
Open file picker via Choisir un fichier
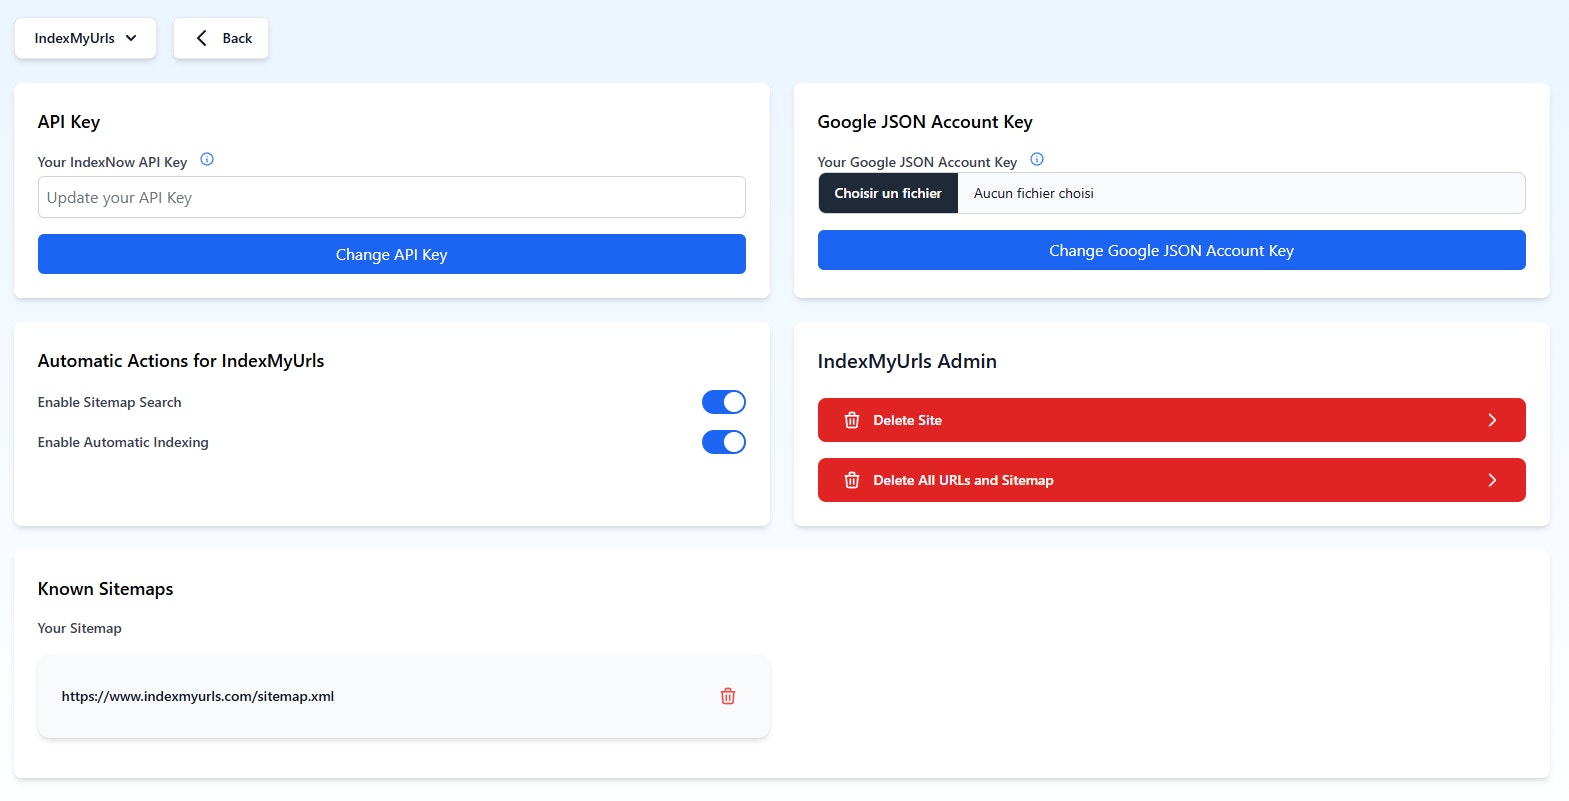point(888,193)
